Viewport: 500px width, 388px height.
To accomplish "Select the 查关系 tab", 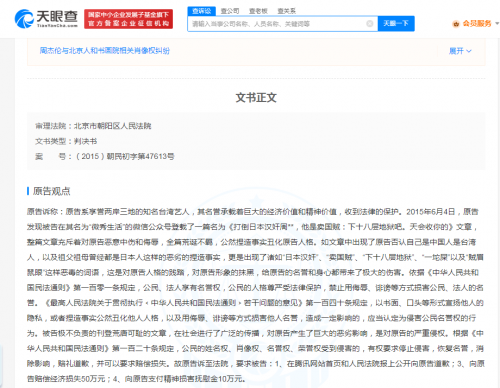I will point(287,11).
